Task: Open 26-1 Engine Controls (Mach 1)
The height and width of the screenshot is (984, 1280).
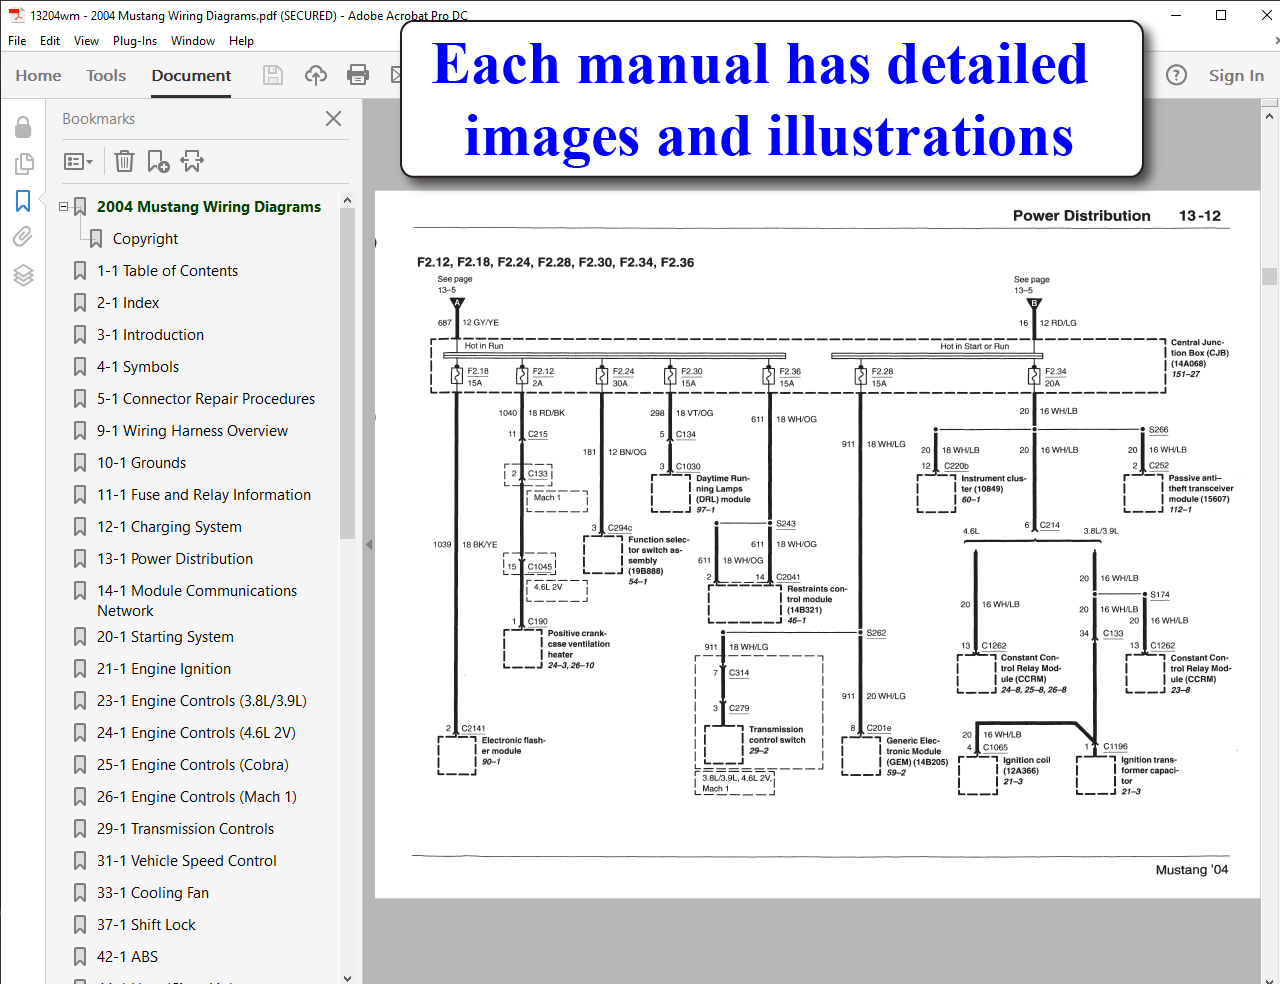Action: [197, 797]
